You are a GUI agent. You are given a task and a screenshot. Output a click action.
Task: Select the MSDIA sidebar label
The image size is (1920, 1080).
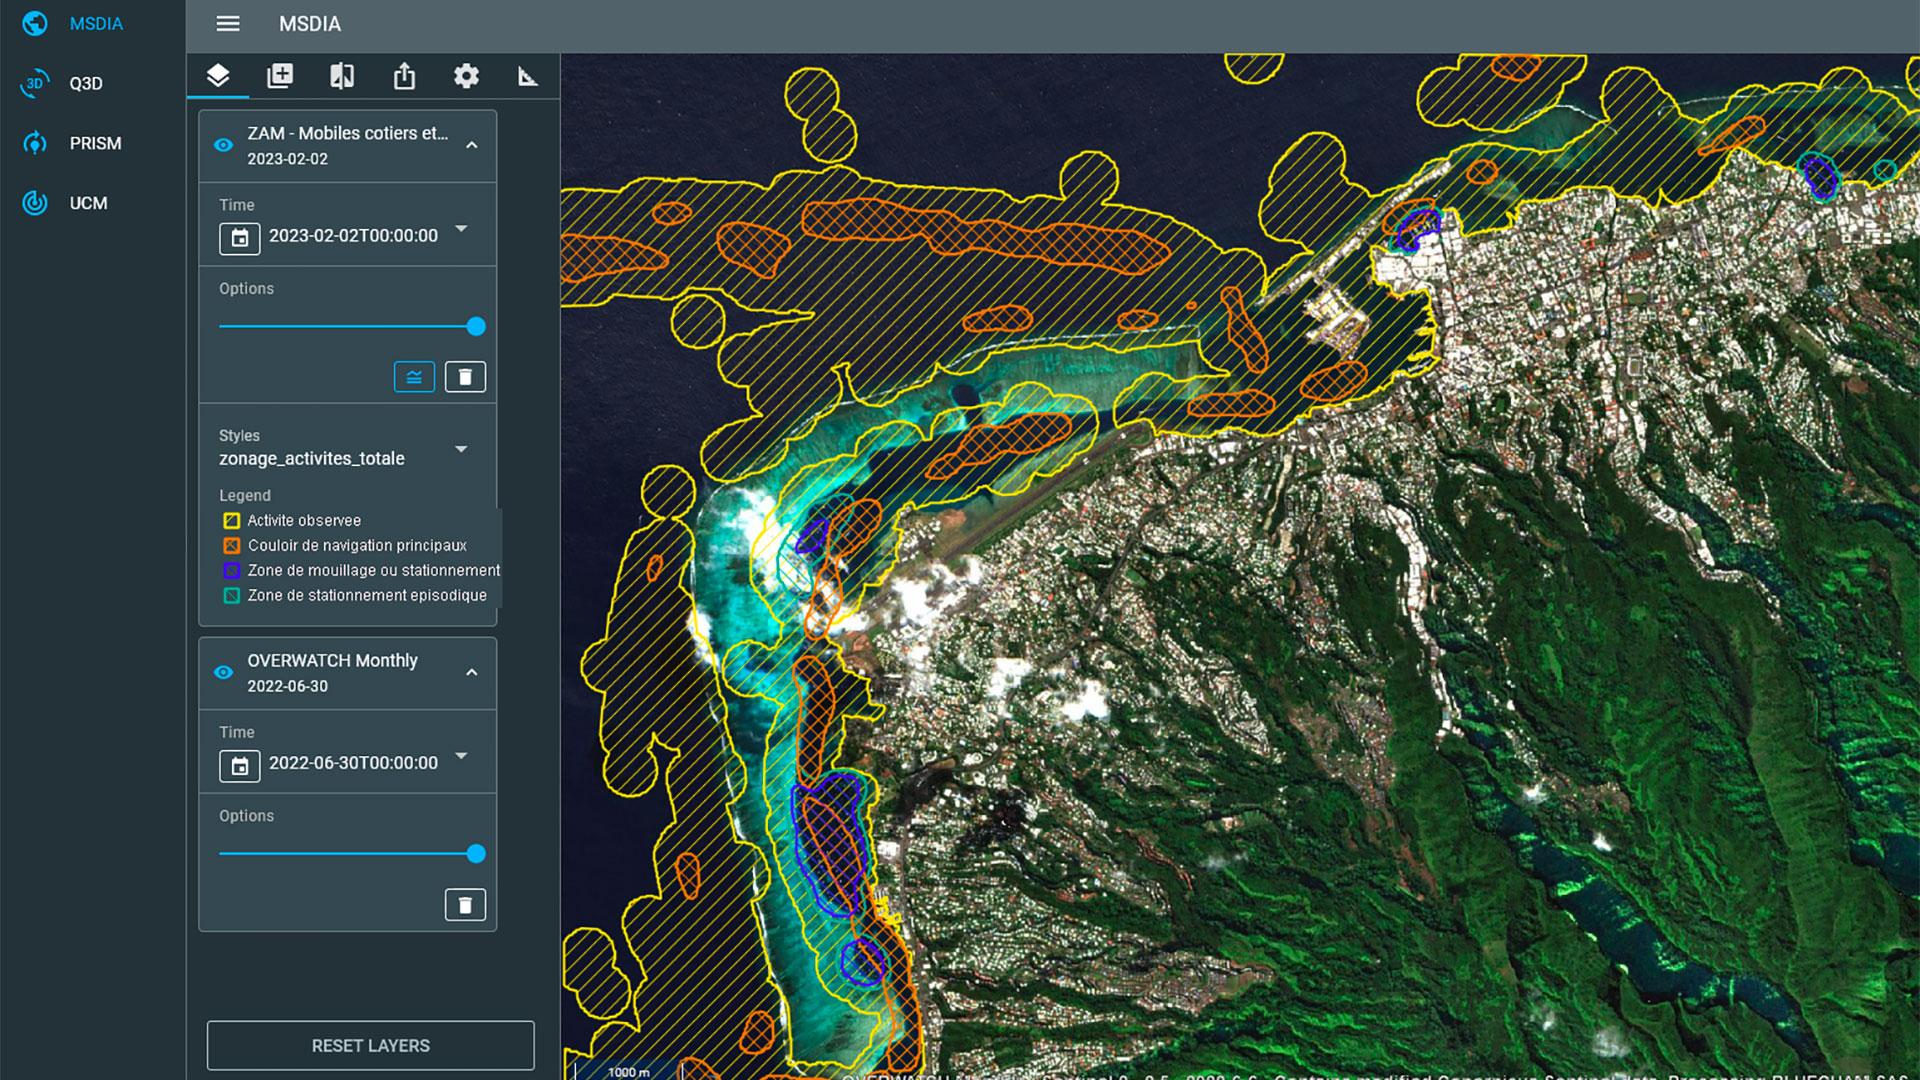(x=96, y=23)
